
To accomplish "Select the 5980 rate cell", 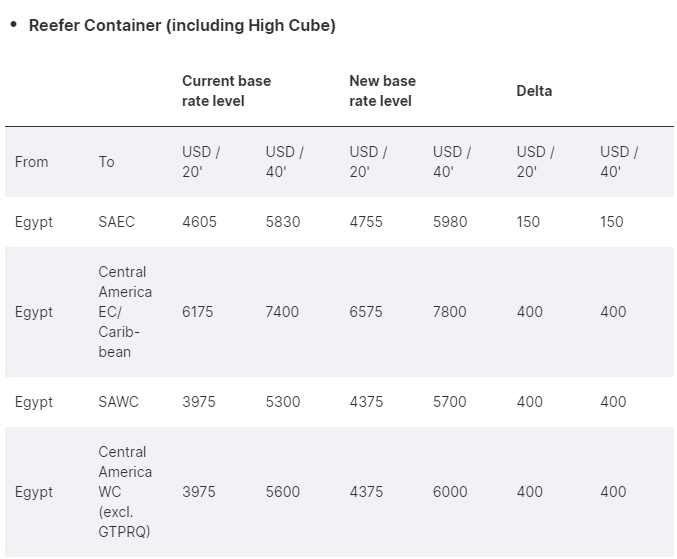I will tap(450, 222).
